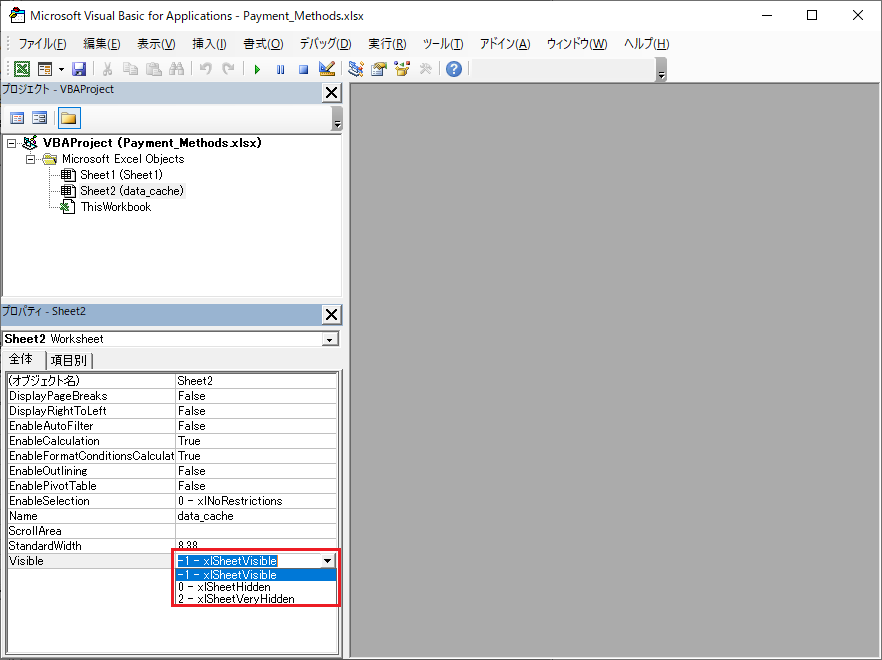Image resolution: width=882 pixels, height=660 pixels.
Task: Choose 2 - xlSheetVeryHidden from the list
Action: tap(256, 599)
